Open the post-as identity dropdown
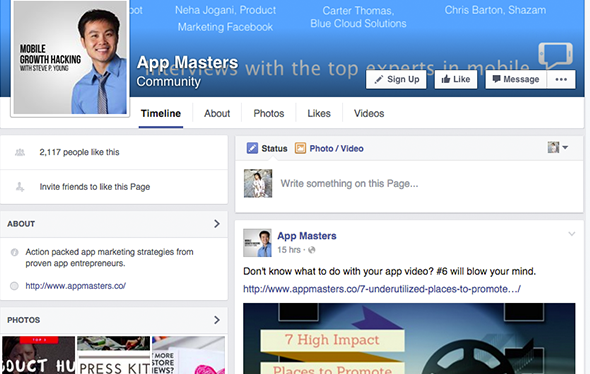The height and width of the screenshot is (374, 590). click(x=558, y=147)
